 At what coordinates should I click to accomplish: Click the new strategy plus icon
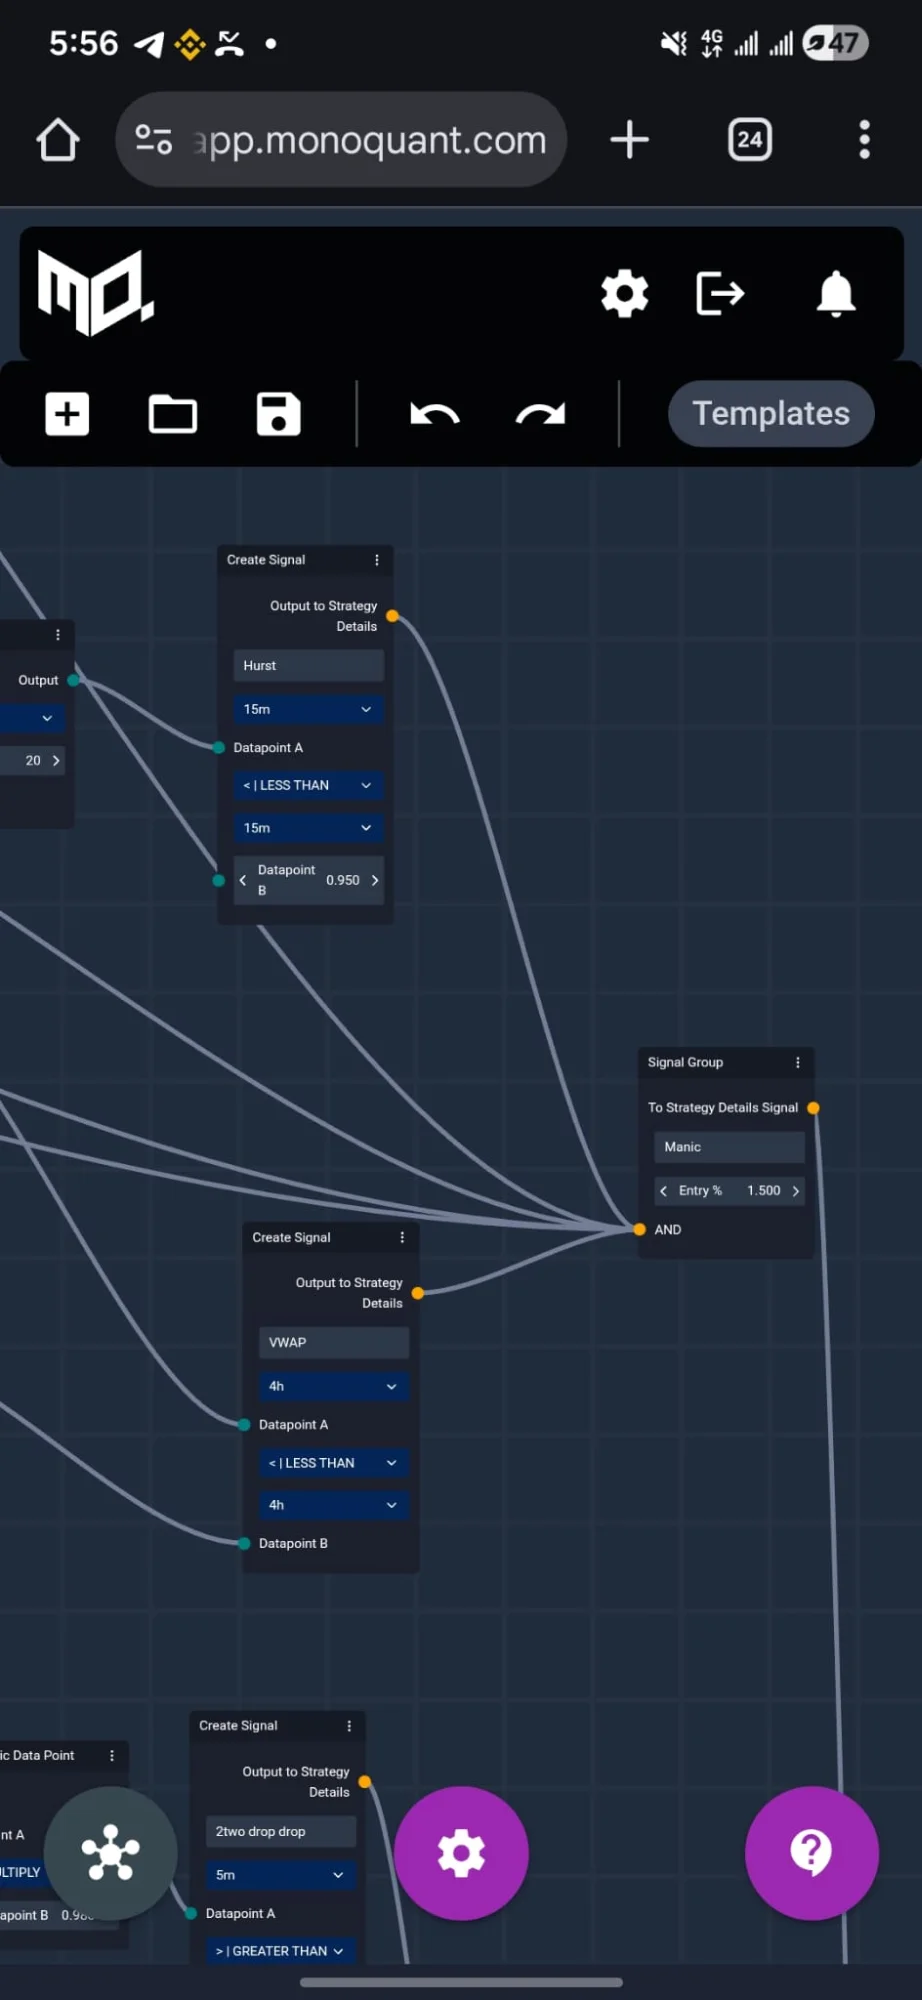pos(67,414)
